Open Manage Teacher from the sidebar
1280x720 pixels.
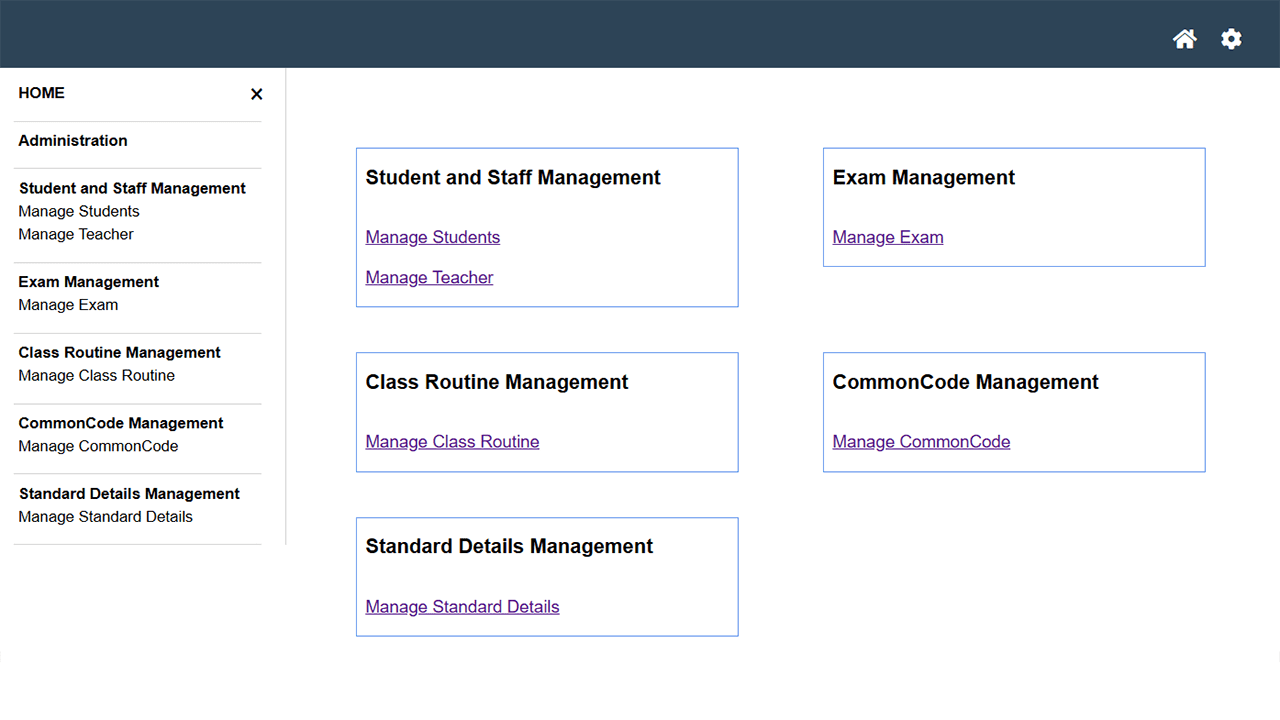76,234
